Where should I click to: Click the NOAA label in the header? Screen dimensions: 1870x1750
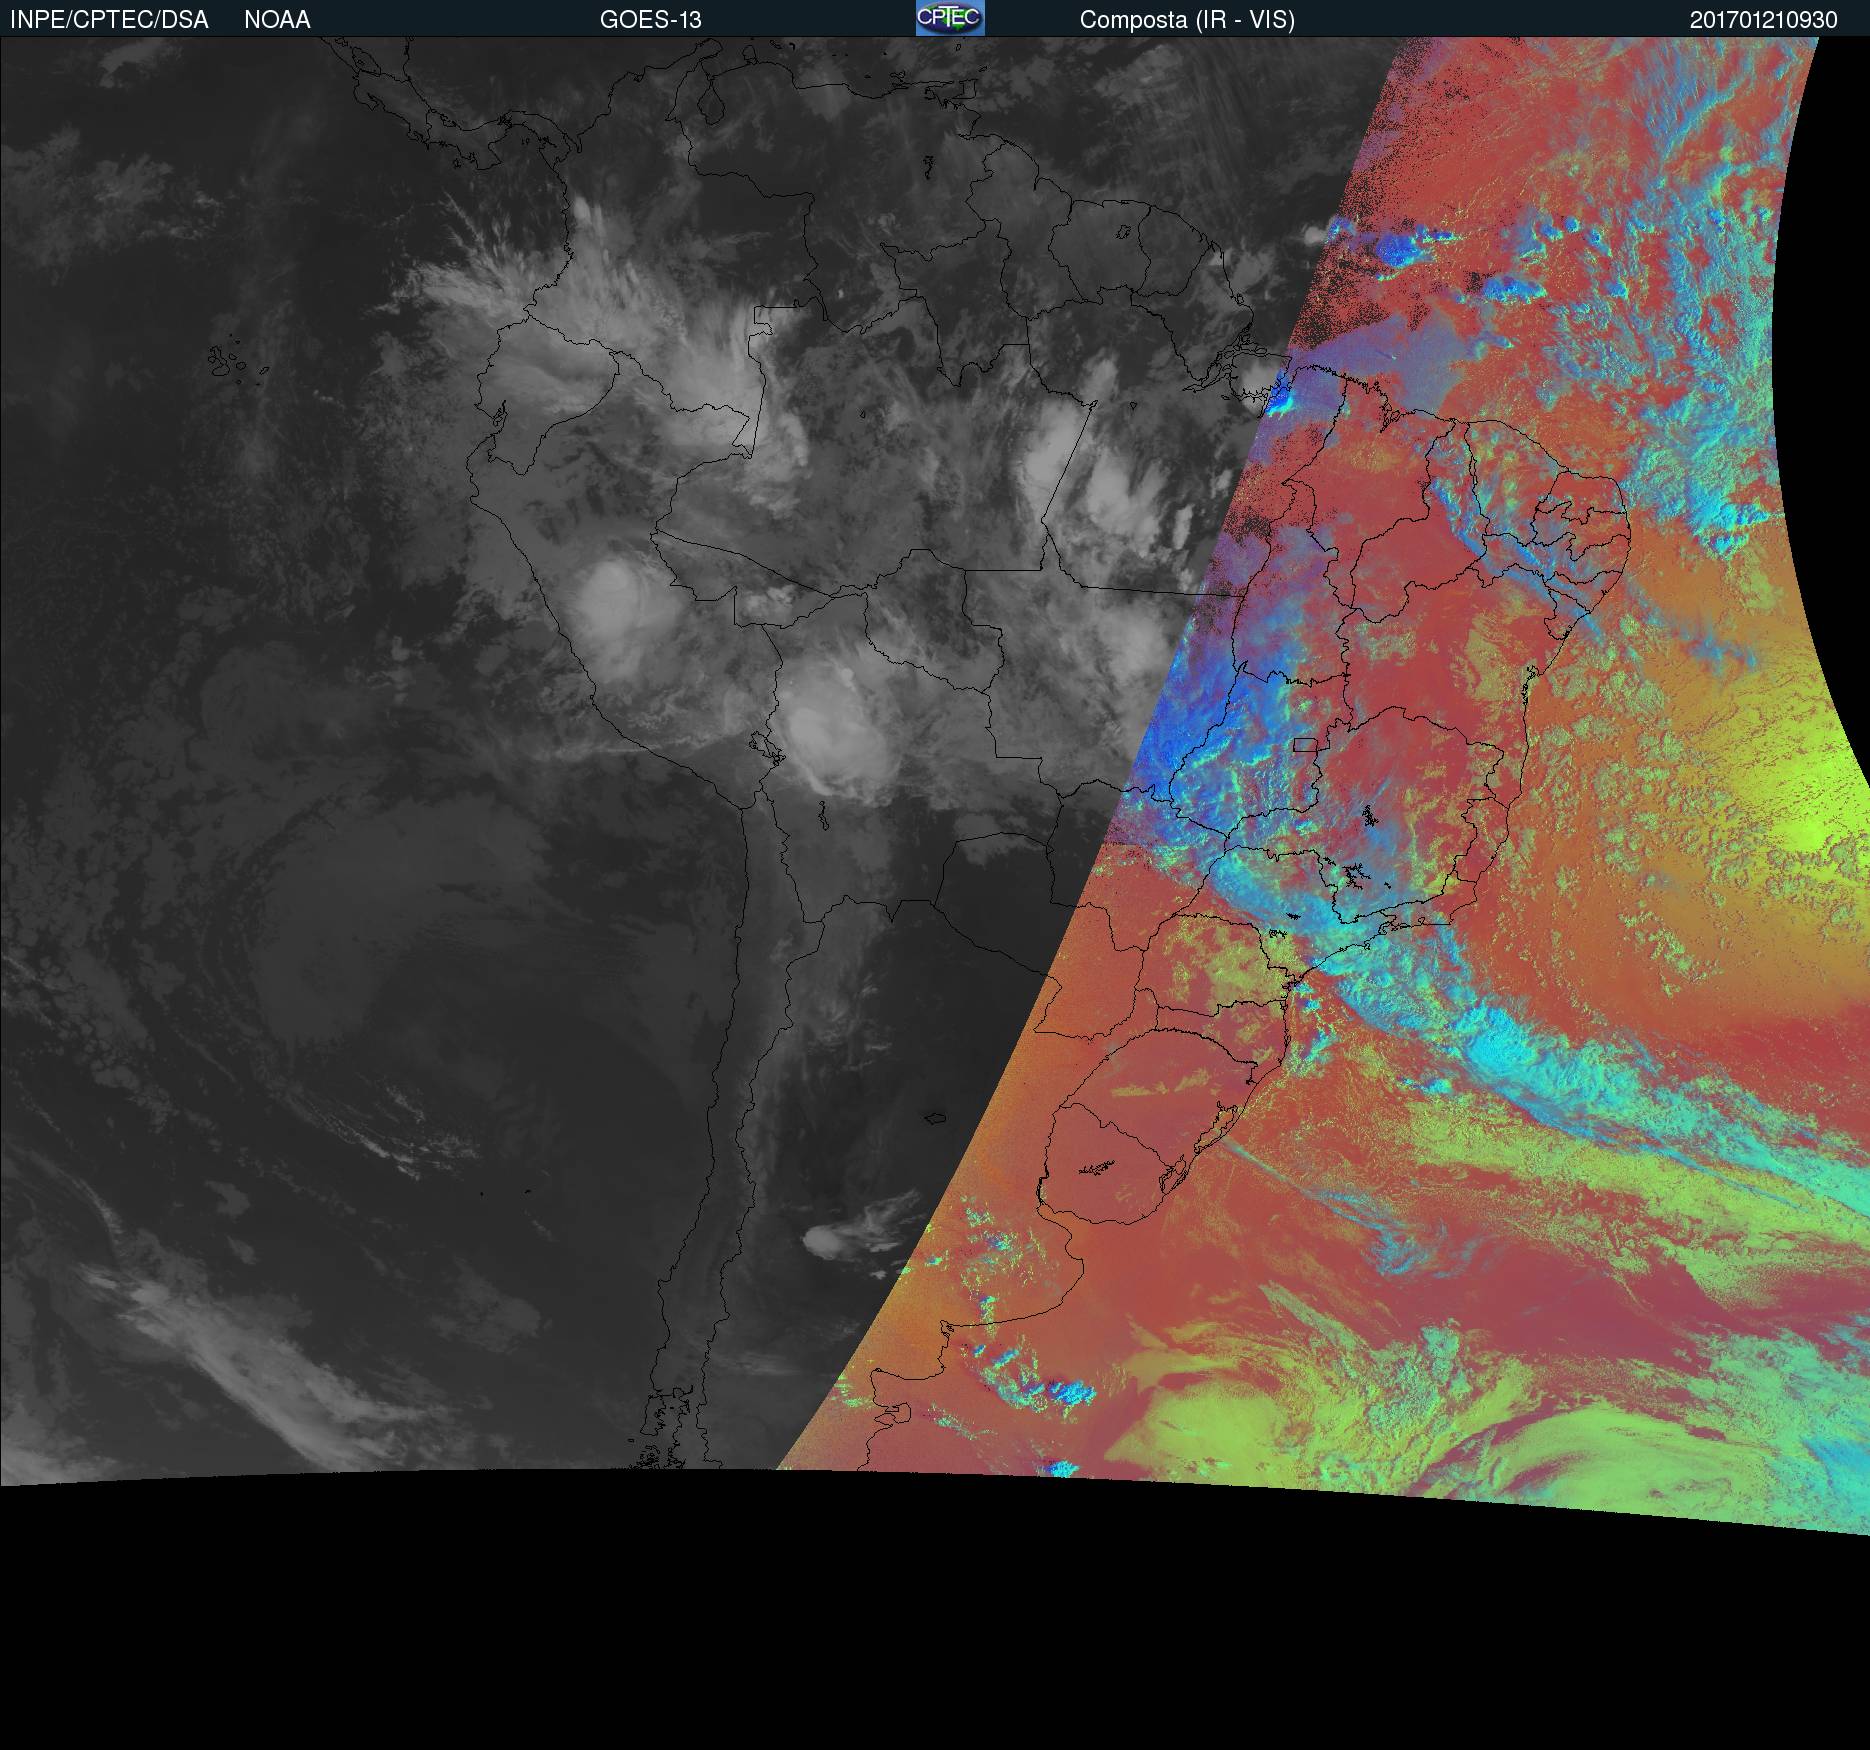point(277,20)
